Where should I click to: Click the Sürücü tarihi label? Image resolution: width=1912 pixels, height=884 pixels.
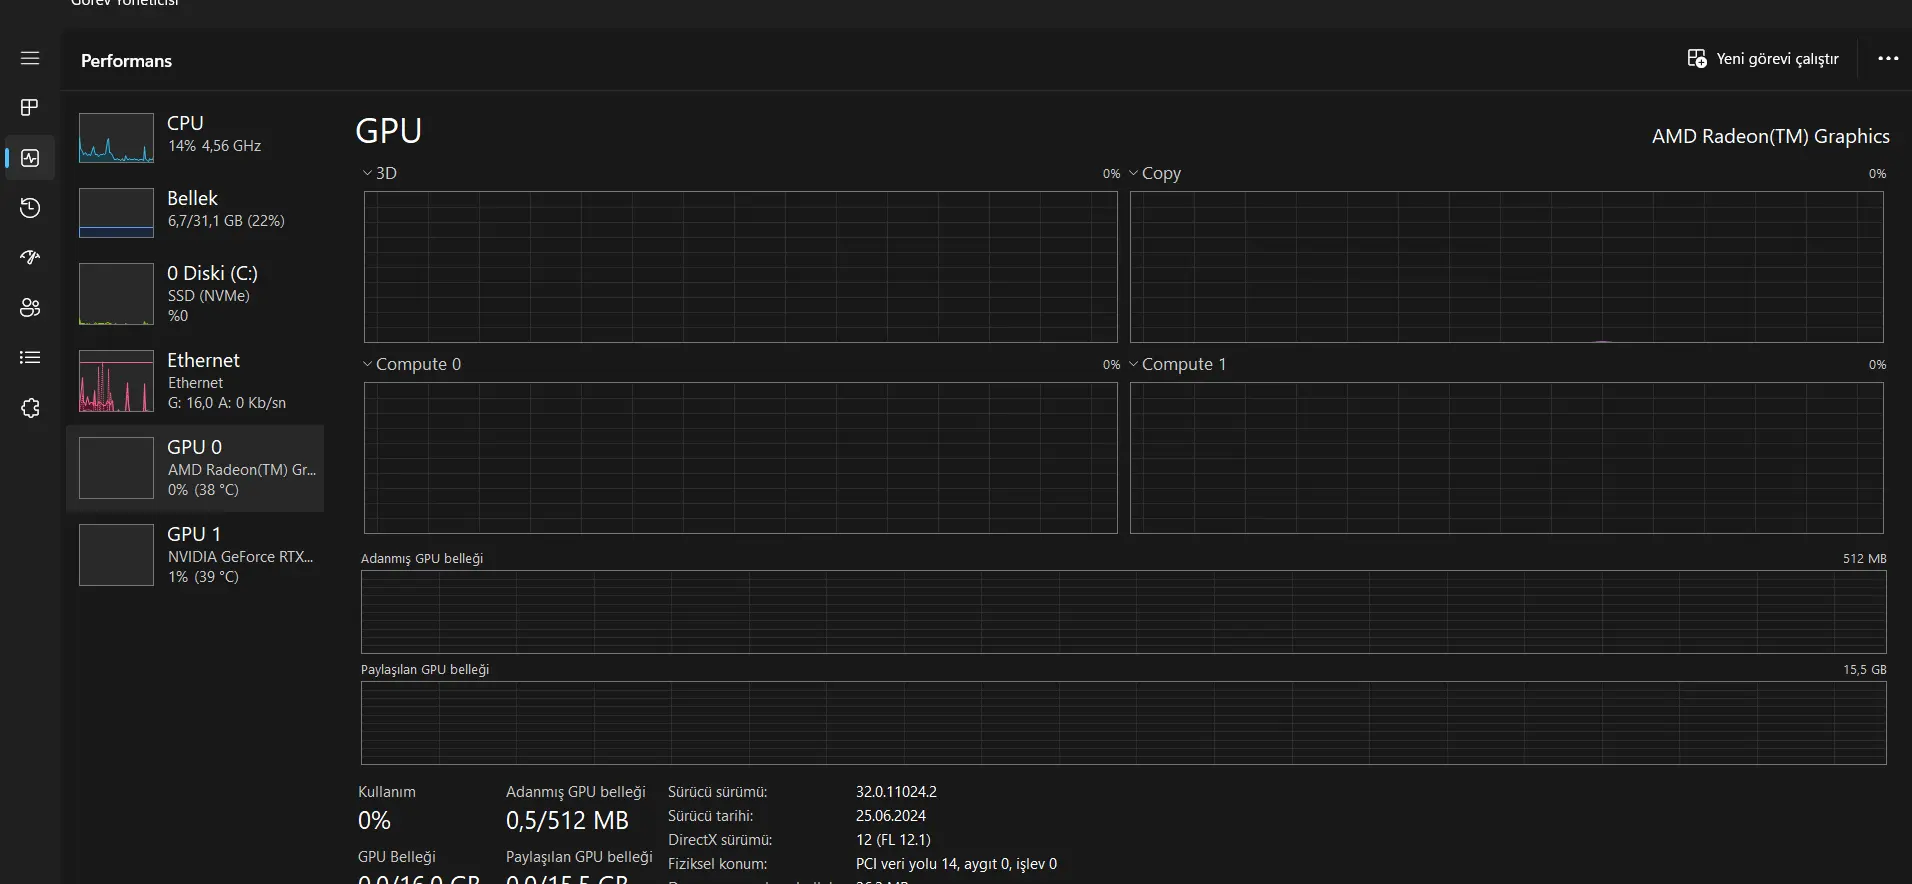point(710,816)
